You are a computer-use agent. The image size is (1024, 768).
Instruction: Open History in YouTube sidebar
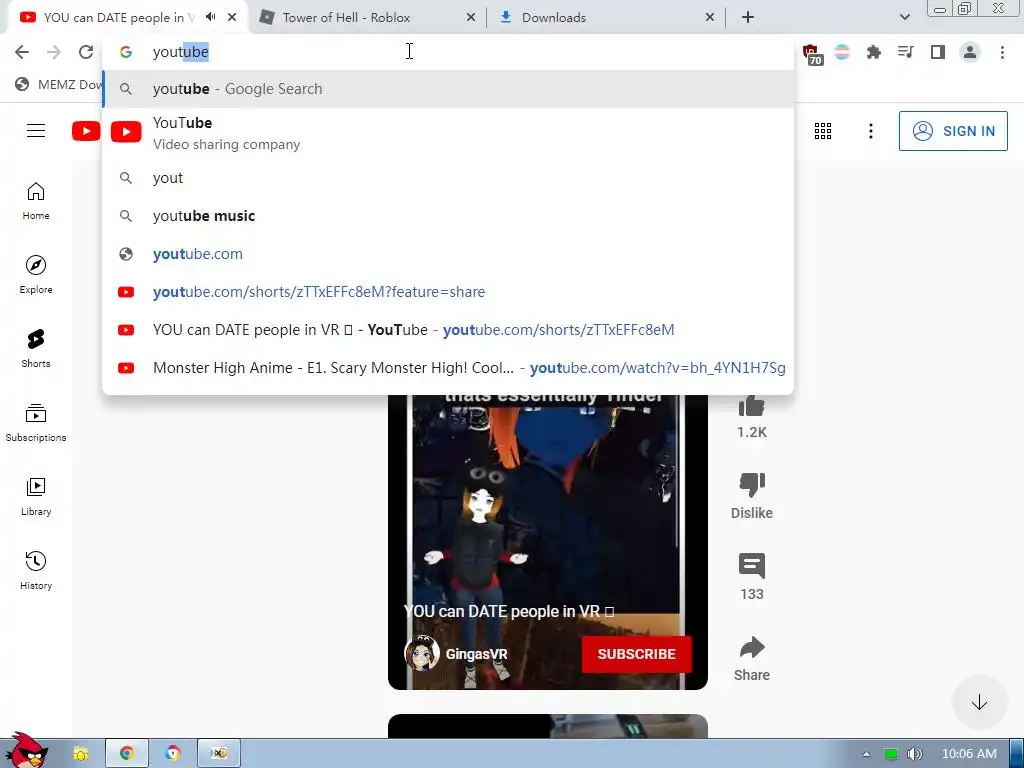pyautogui.click(x=36, y=571)
